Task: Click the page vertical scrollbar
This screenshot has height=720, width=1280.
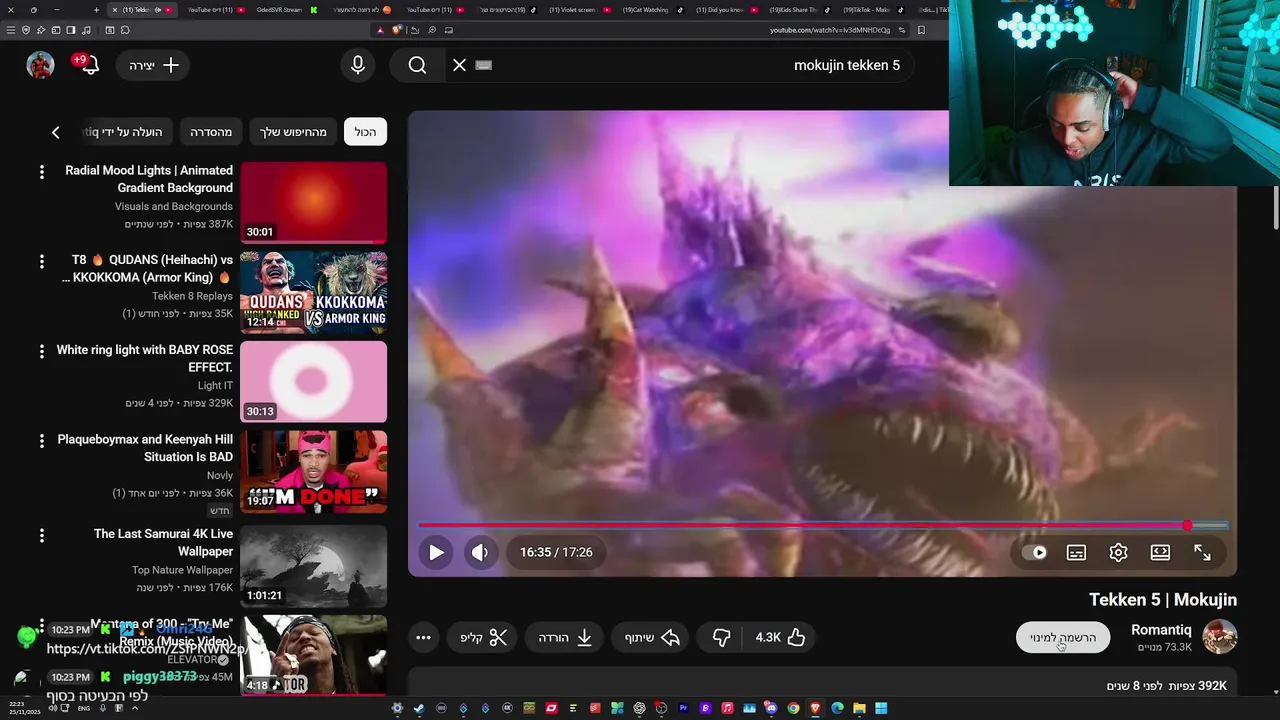Action: point(1276,210)
